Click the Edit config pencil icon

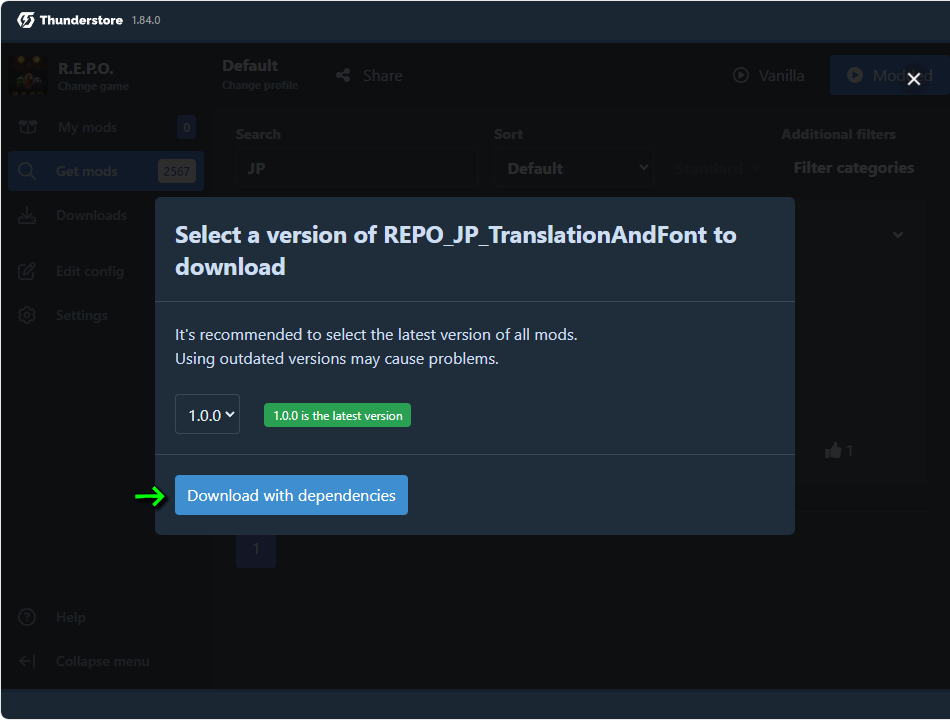pyautogui.click(x=28, y=271)
